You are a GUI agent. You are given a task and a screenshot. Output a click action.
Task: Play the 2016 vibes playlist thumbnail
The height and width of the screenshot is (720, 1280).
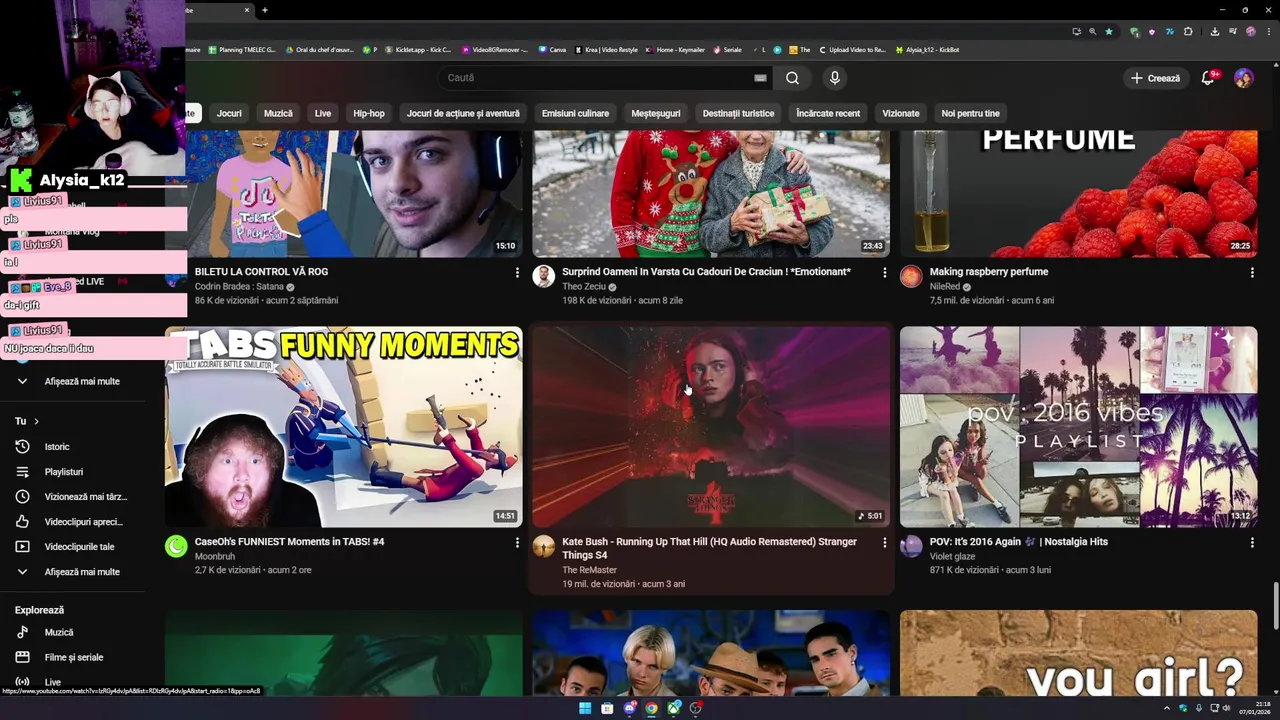click(x=1078, y=427)
